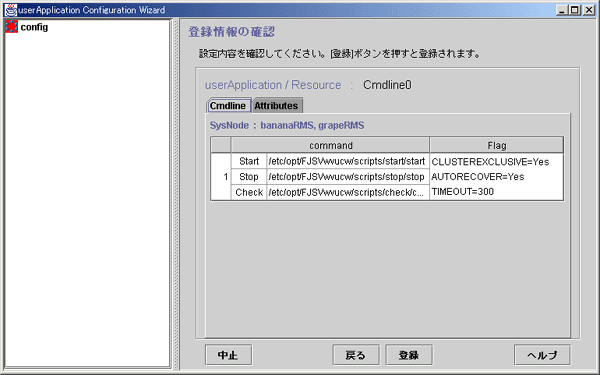
Task: Click the TIMEOUT=300 flag text
Action: point(463,192)
